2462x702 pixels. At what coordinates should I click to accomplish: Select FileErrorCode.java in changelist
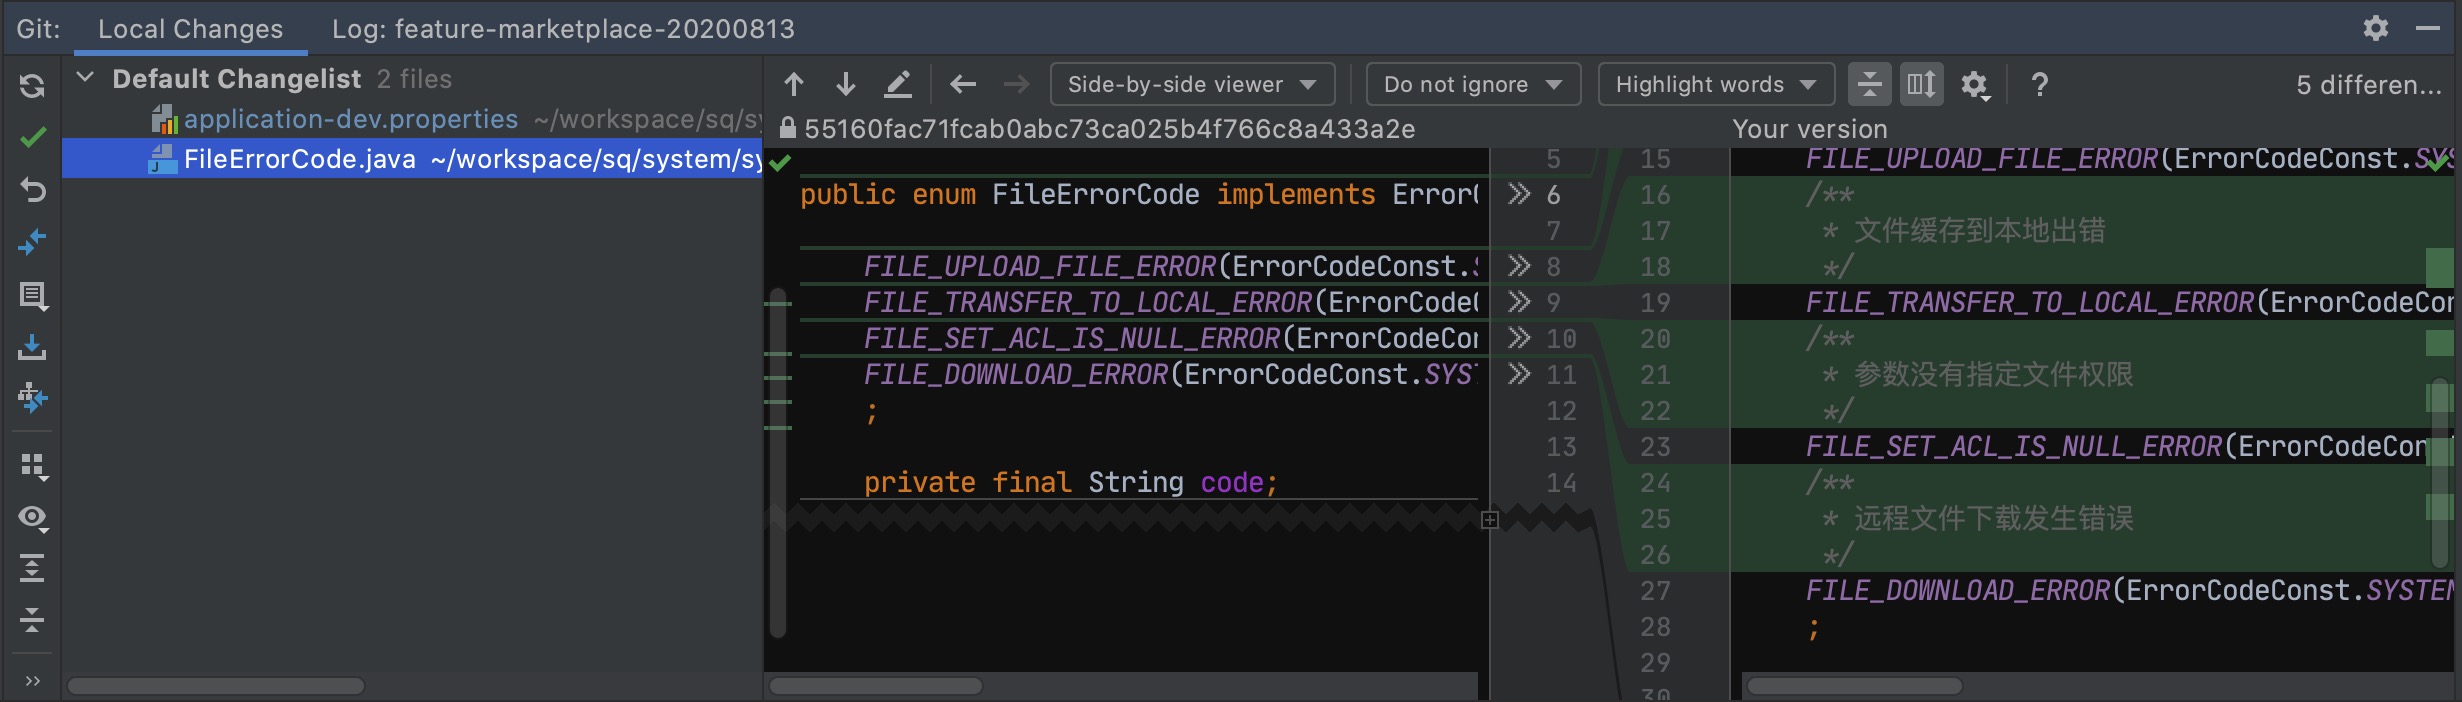[x=412, y=159]
